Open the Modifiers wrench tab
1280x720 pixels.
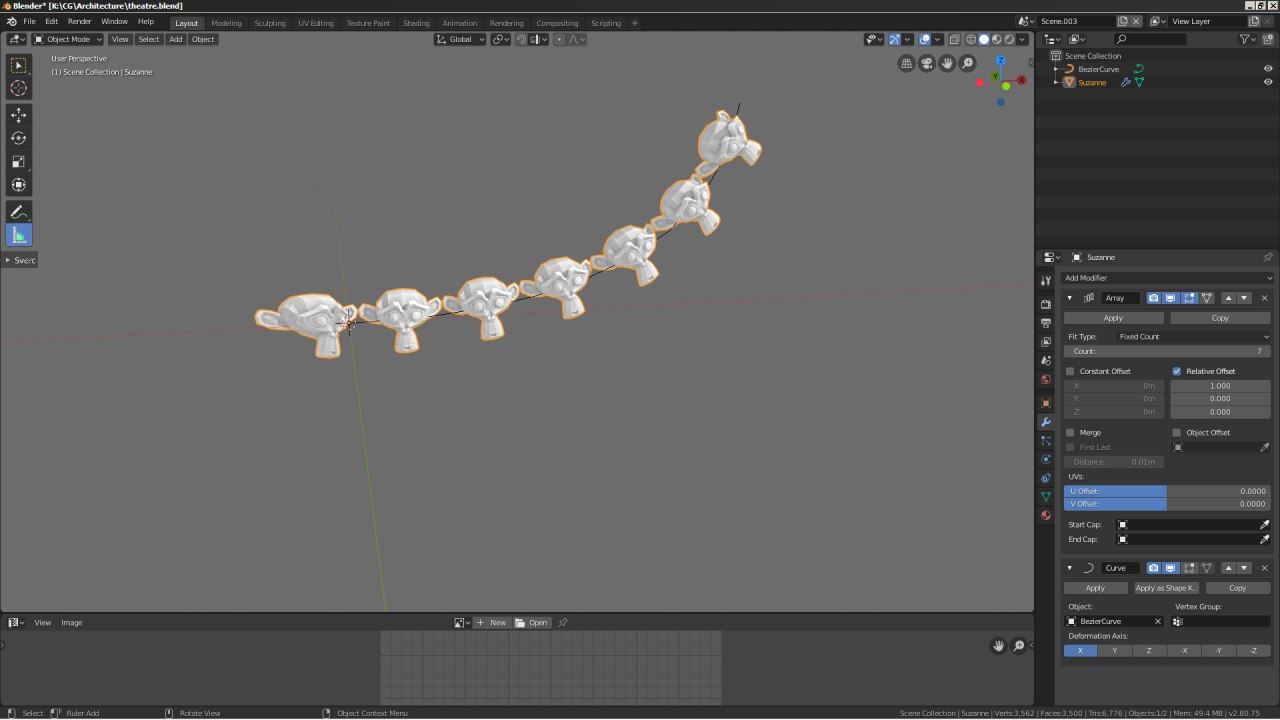1046,422
